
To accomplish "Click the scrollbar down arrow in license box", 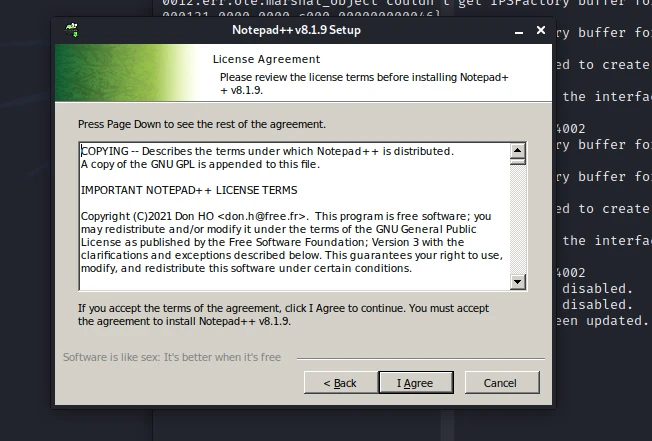I will point(518,282).
